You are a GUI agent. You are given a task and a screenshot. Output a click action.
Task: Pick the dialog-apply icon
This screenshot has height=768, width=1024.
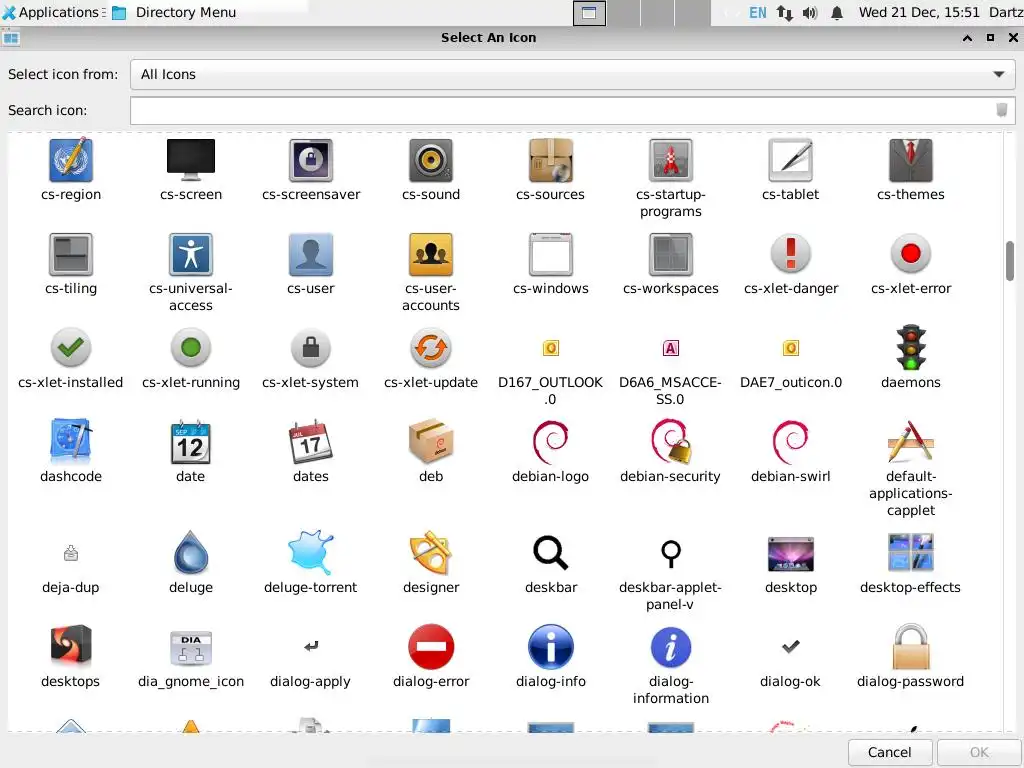coord(311,647)
